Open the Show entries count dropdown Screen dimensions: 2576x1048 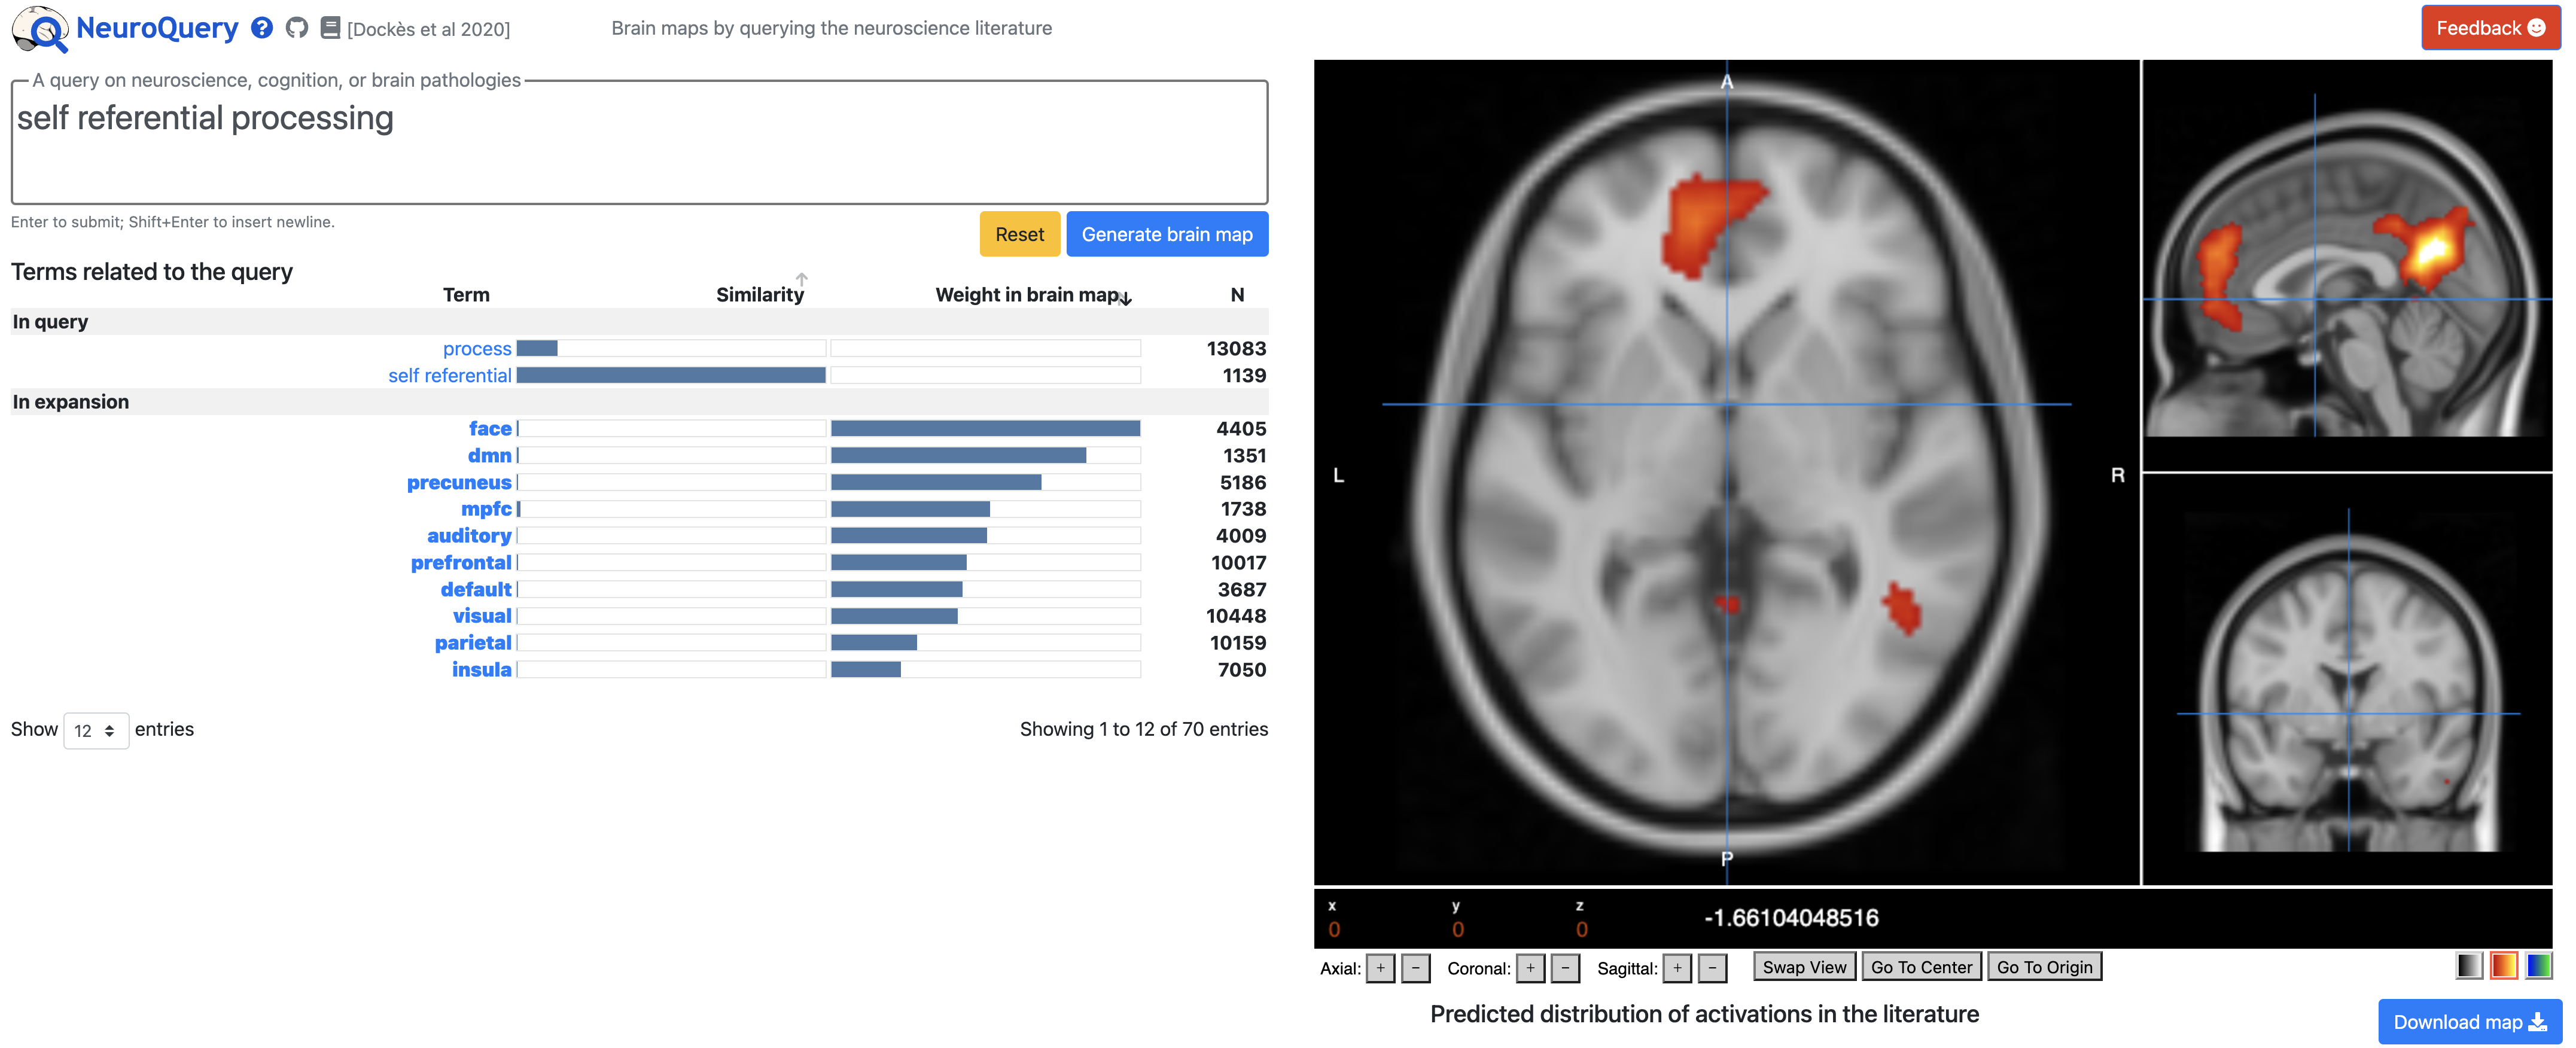pos(96,731)
